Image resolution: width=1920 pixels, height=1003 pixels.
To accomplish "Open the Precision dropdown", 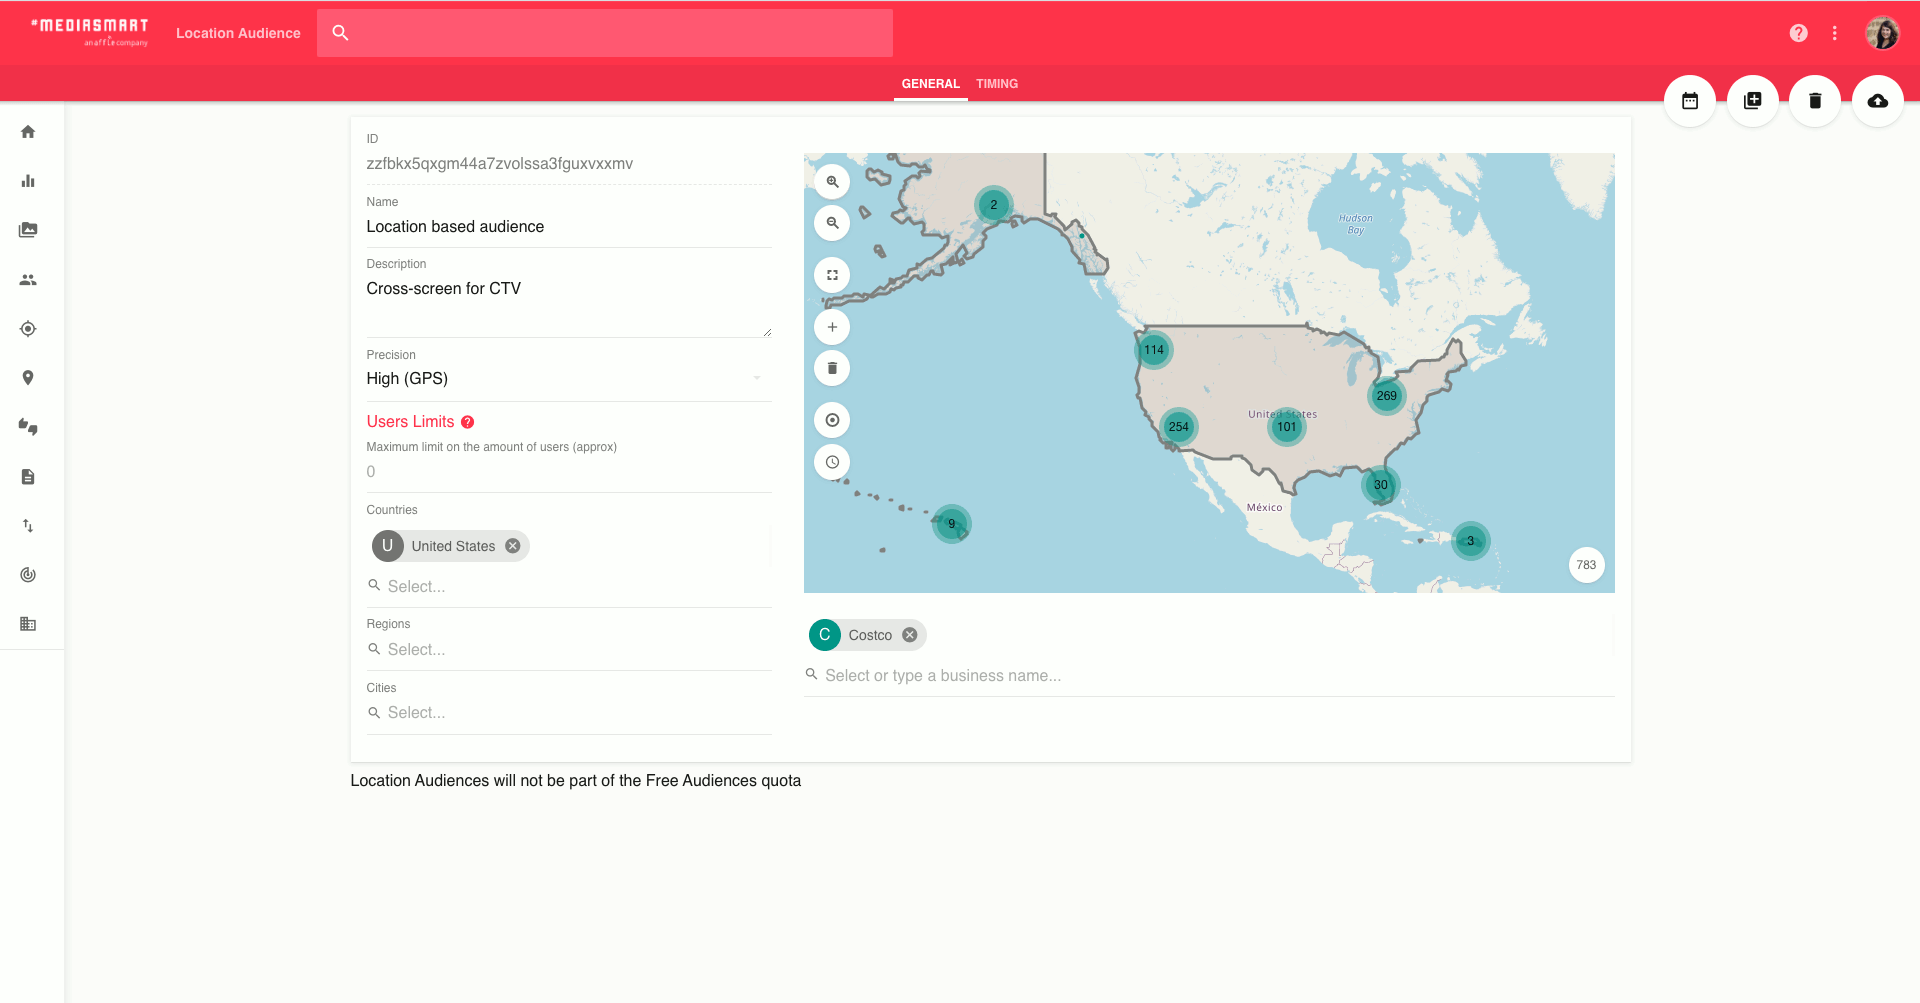I will (569, 378).
